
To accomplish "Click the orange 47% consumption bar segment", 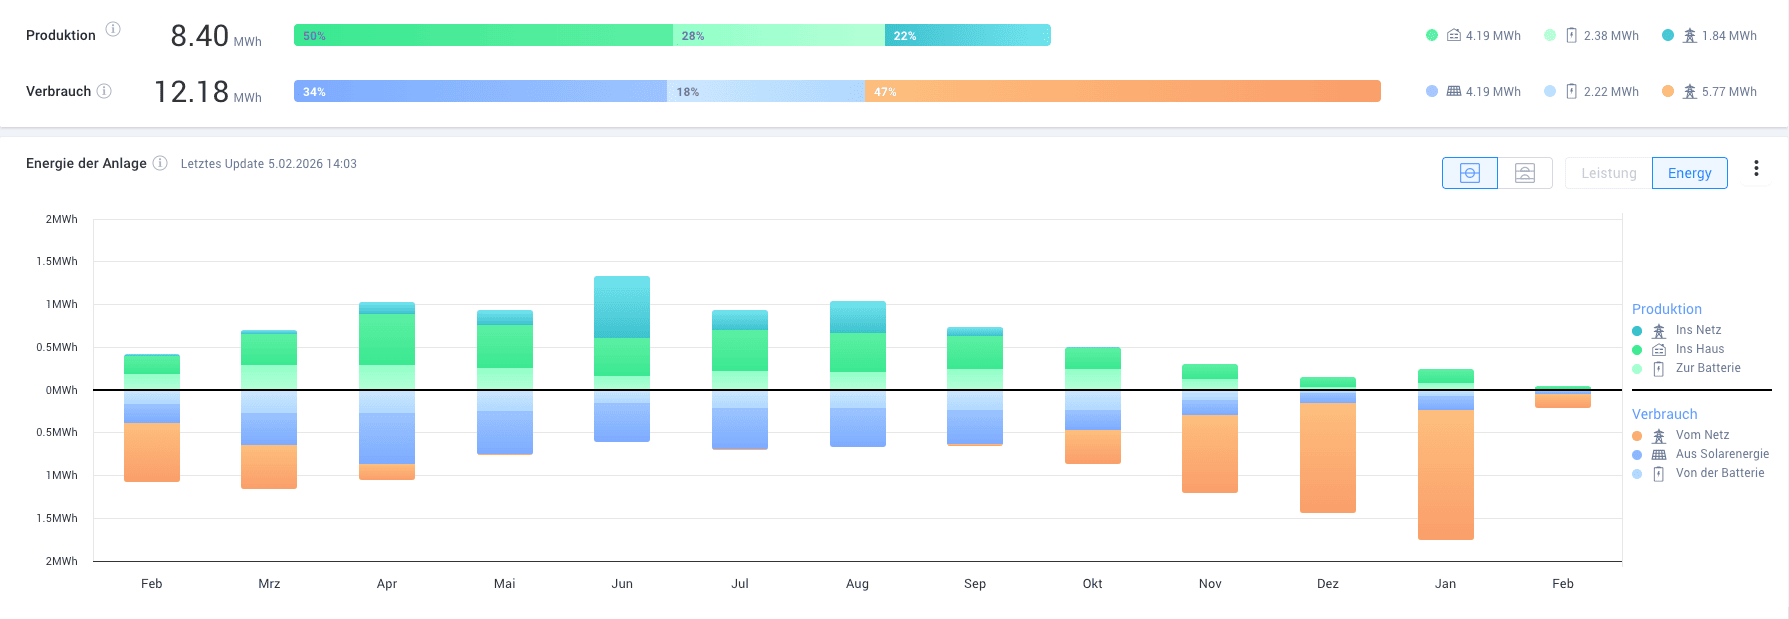I will [1122, 91].
